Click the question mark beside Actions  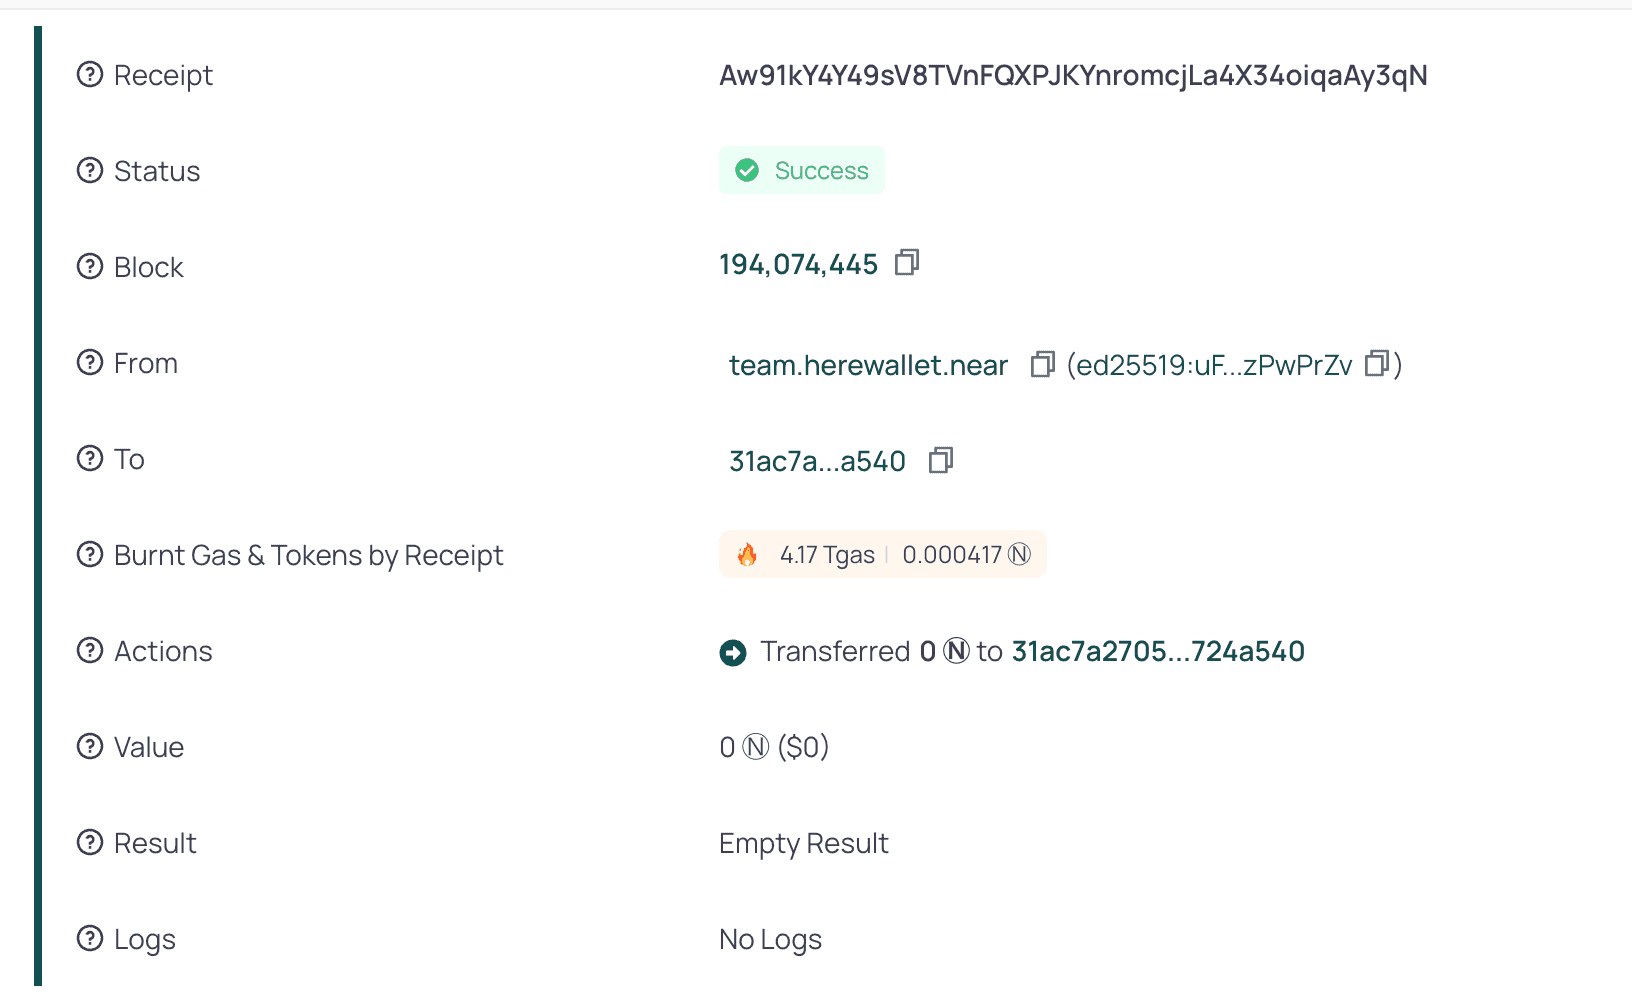(x=89, y=650)
